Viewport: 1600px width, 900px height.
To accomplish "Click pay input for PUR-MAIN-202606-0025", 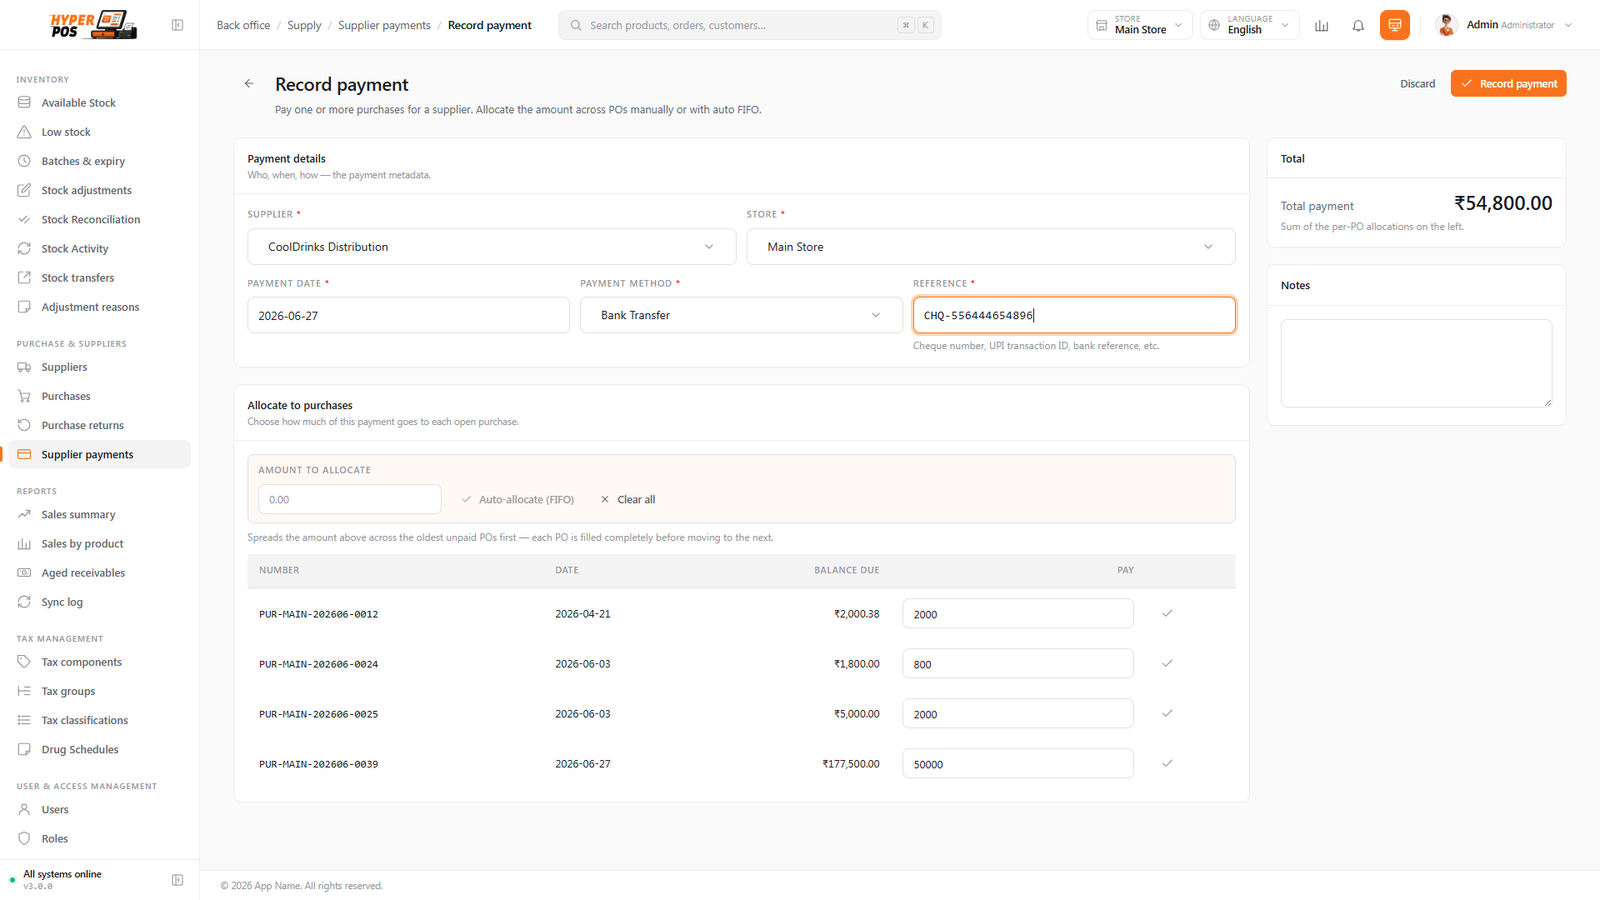I will click(1018, 714).
